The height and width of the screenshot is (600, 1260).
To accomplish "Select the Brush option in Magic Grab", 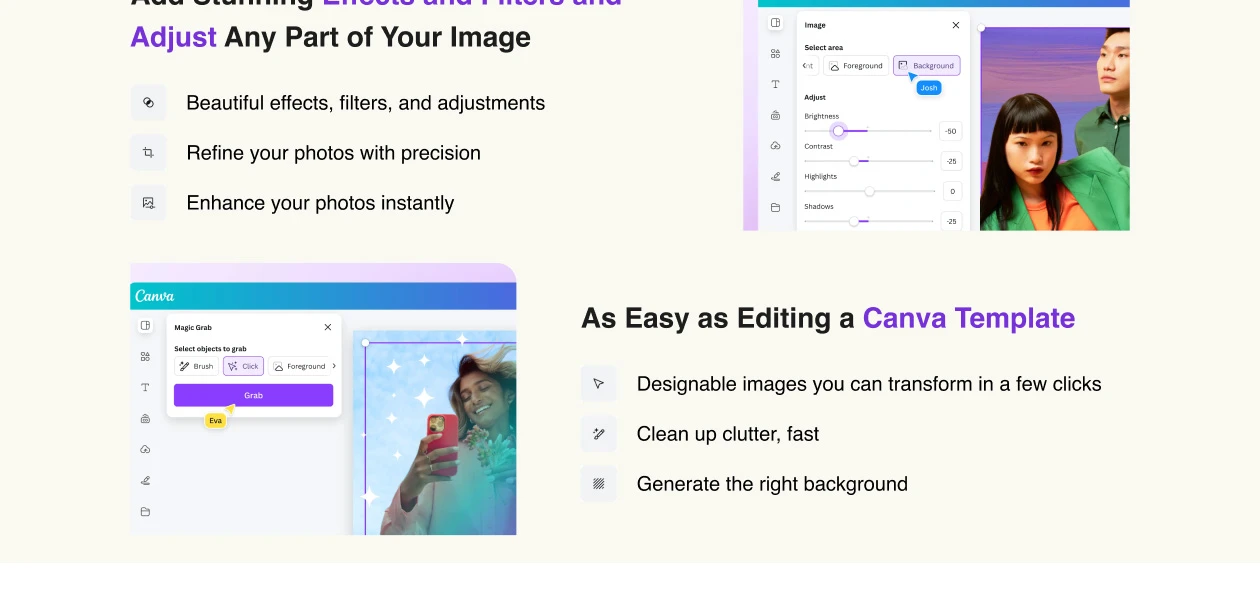I will [196, 366].
